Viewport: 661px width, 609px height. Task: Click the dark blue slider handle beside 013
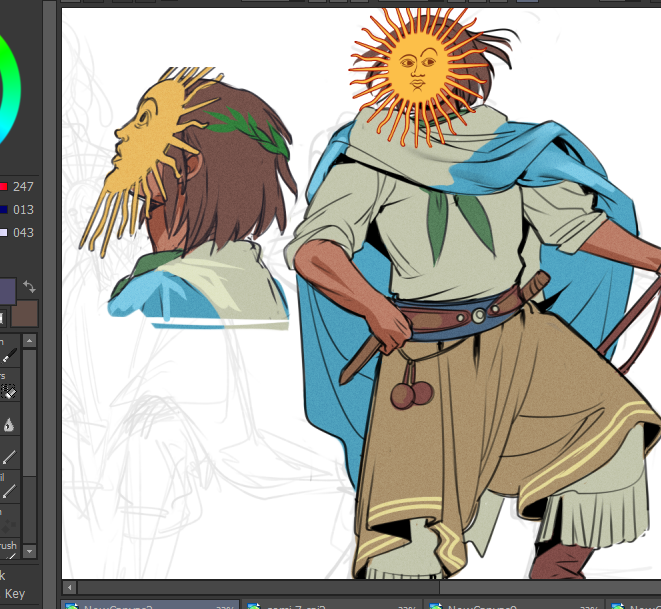click(3, 209)
